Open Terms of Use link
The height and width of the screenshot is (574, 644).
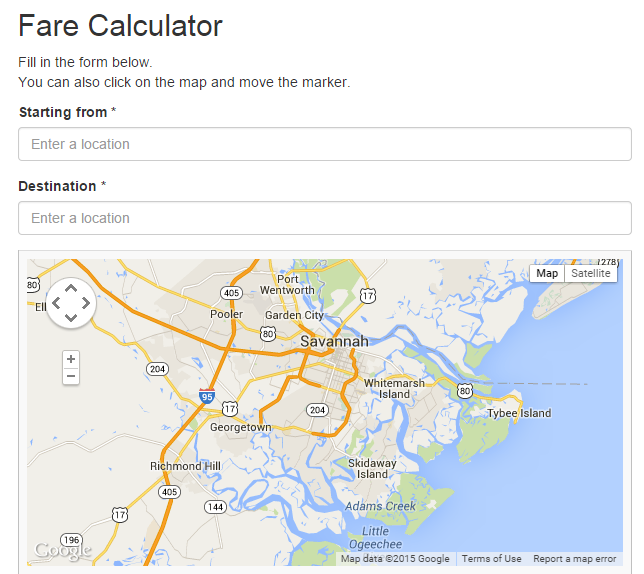coord(491,559)
